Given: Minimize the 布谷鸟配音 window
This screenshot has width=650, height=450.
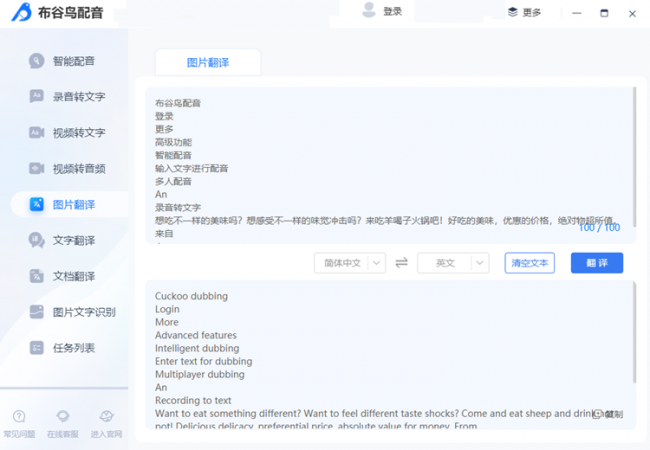Looking at the screenshot, I should (x=576, y=13).
